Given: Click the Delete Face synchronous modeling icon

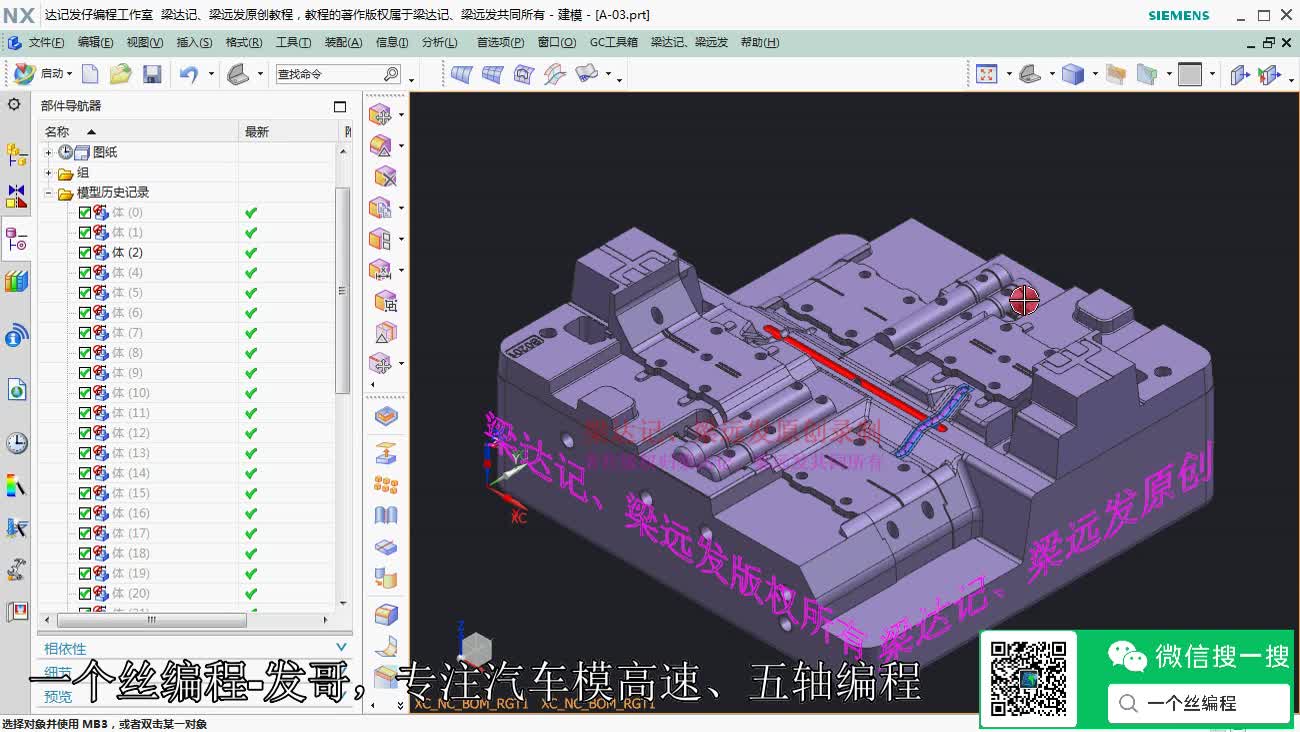Looking at the screenshot, I should tap(385, 177).
